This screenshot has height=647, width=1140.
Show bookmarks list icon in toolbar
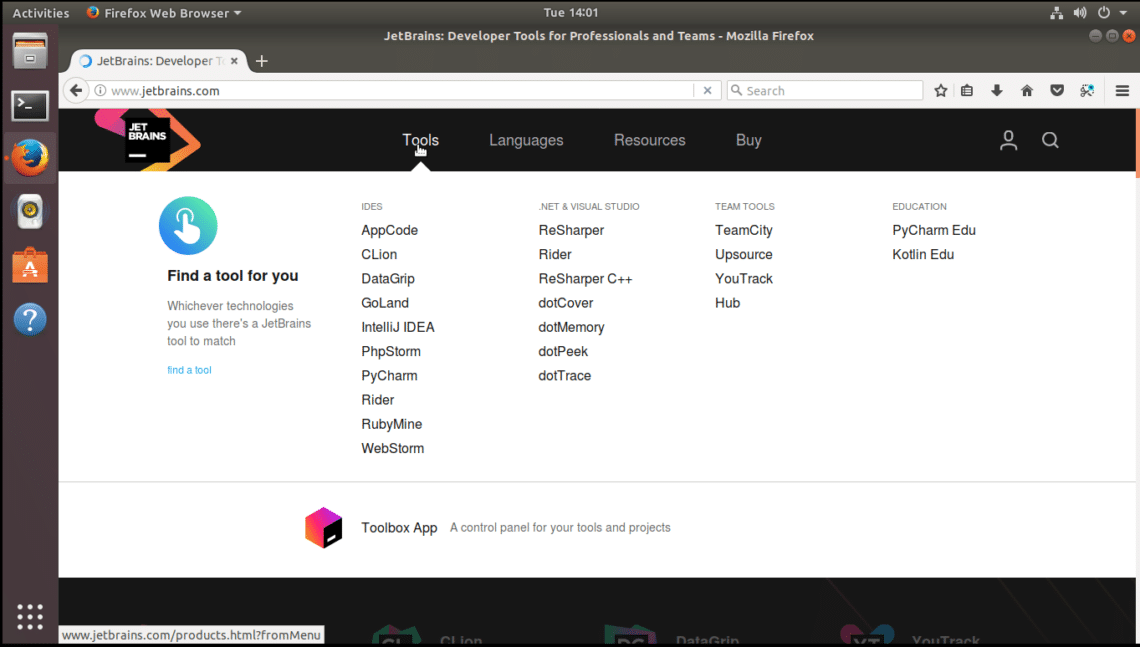pyautogui.click(x=967, y=90)
